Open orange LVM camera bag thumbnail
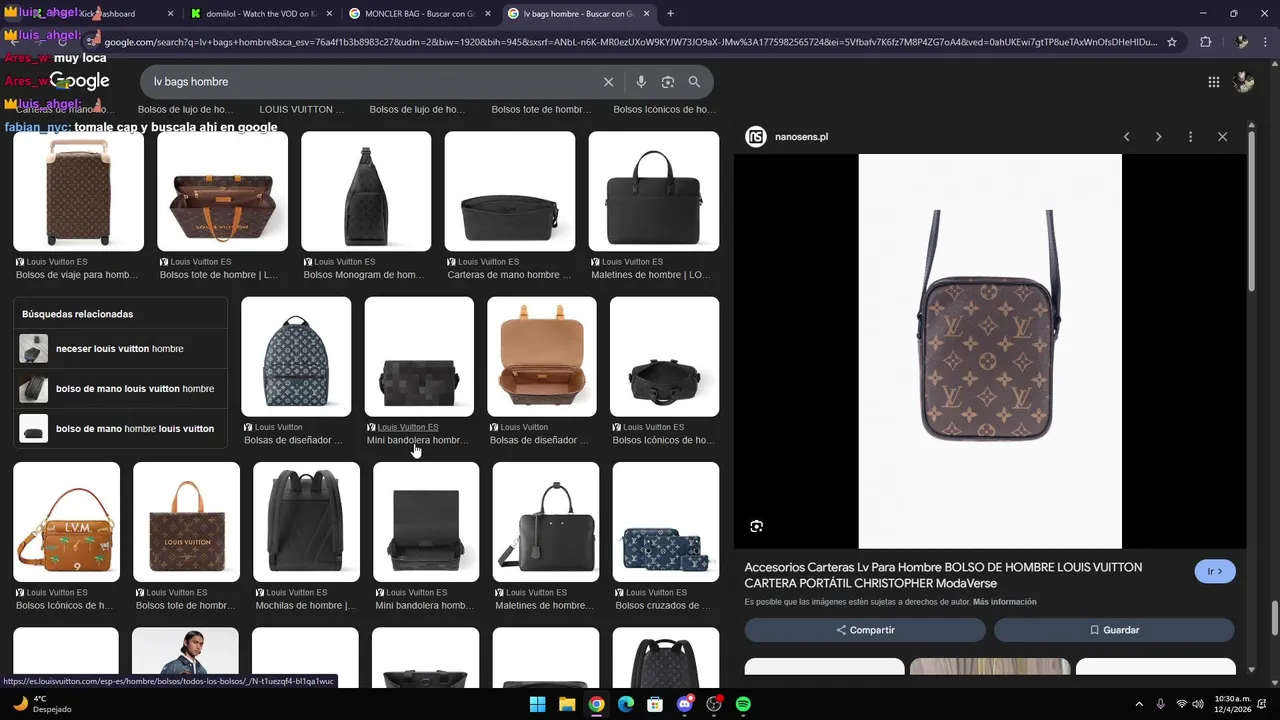The image size is (1280, 720). click(x=66, y=522)
